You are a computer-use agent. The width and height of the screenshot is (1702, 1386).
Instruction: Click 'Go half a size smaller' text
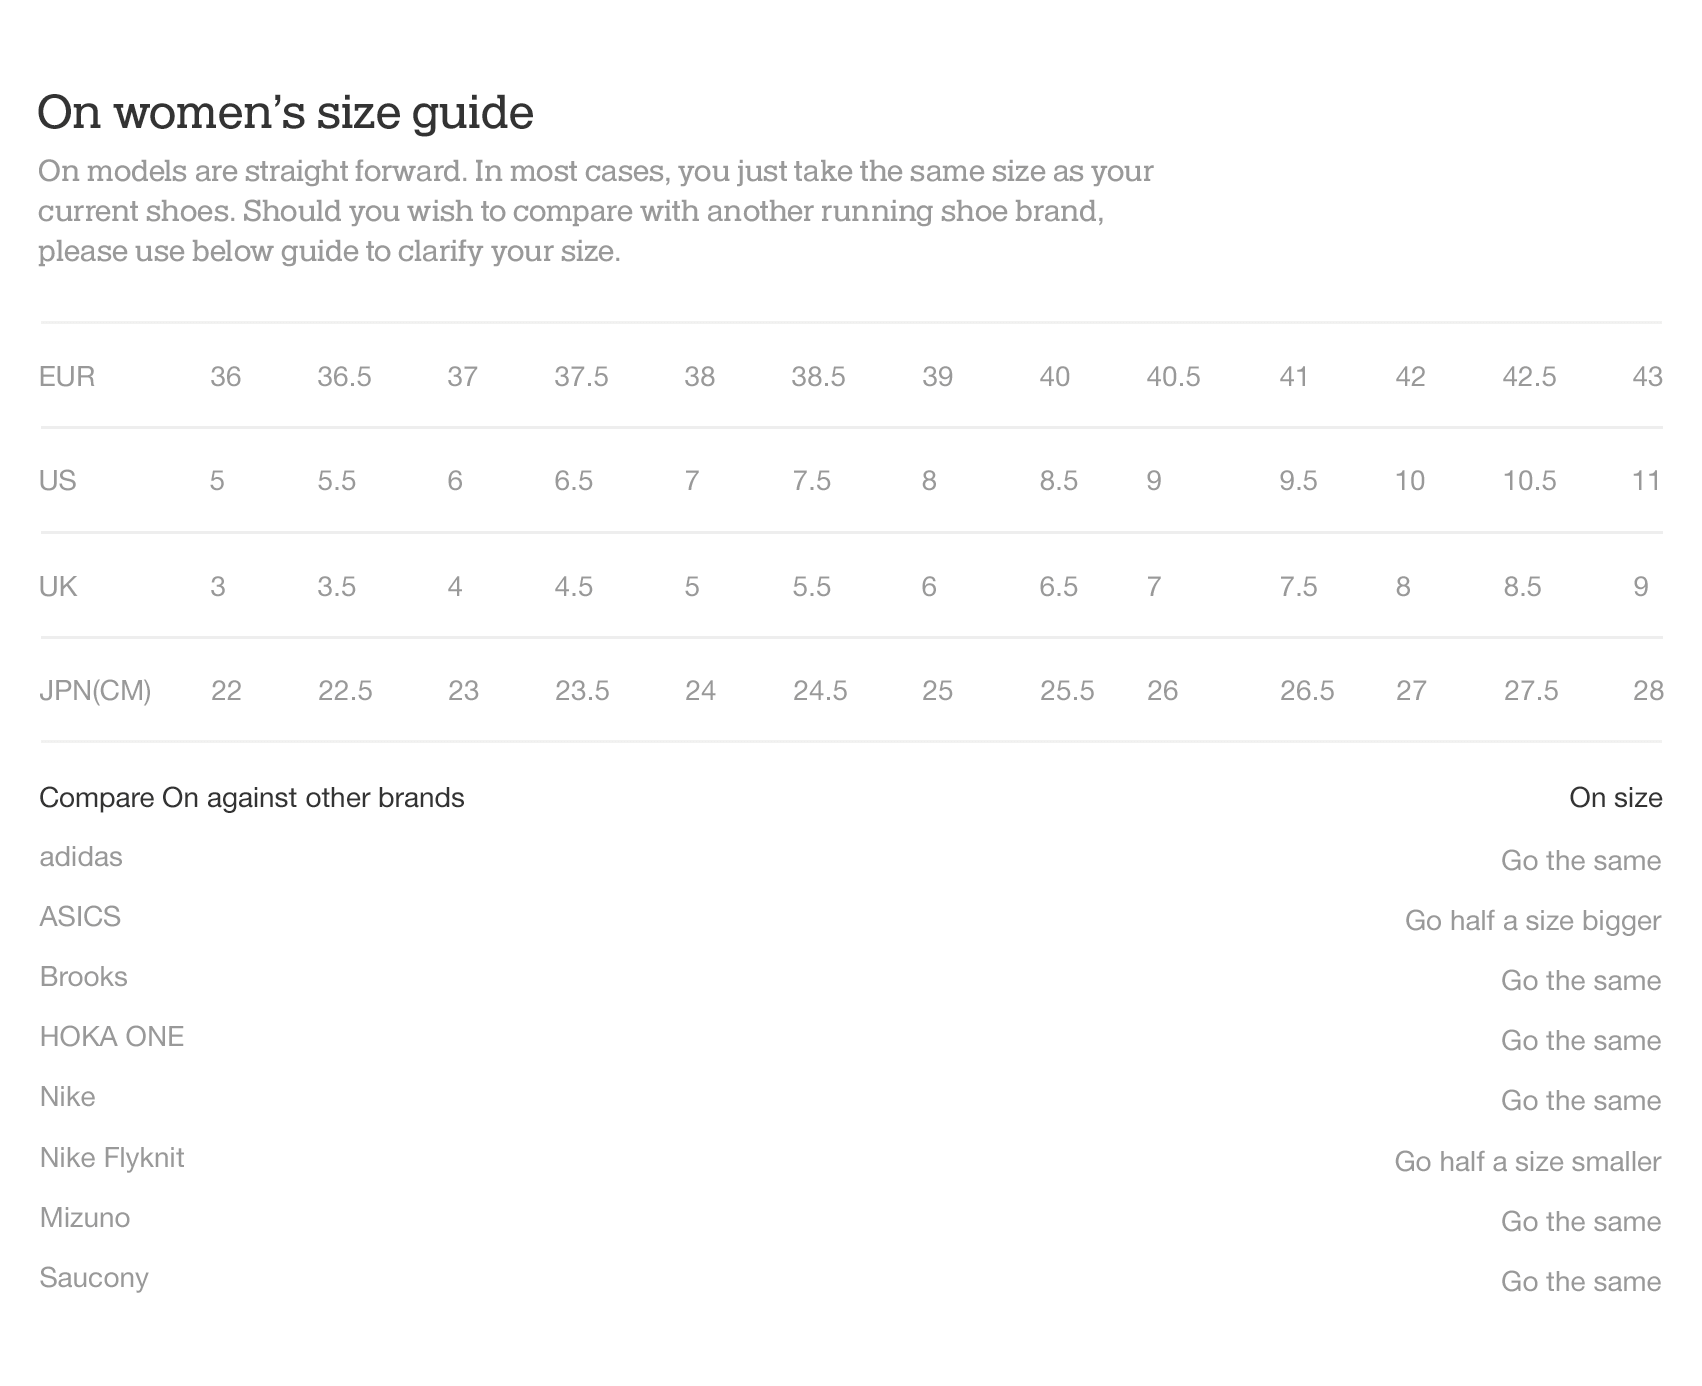[x=1528, y=1162]
